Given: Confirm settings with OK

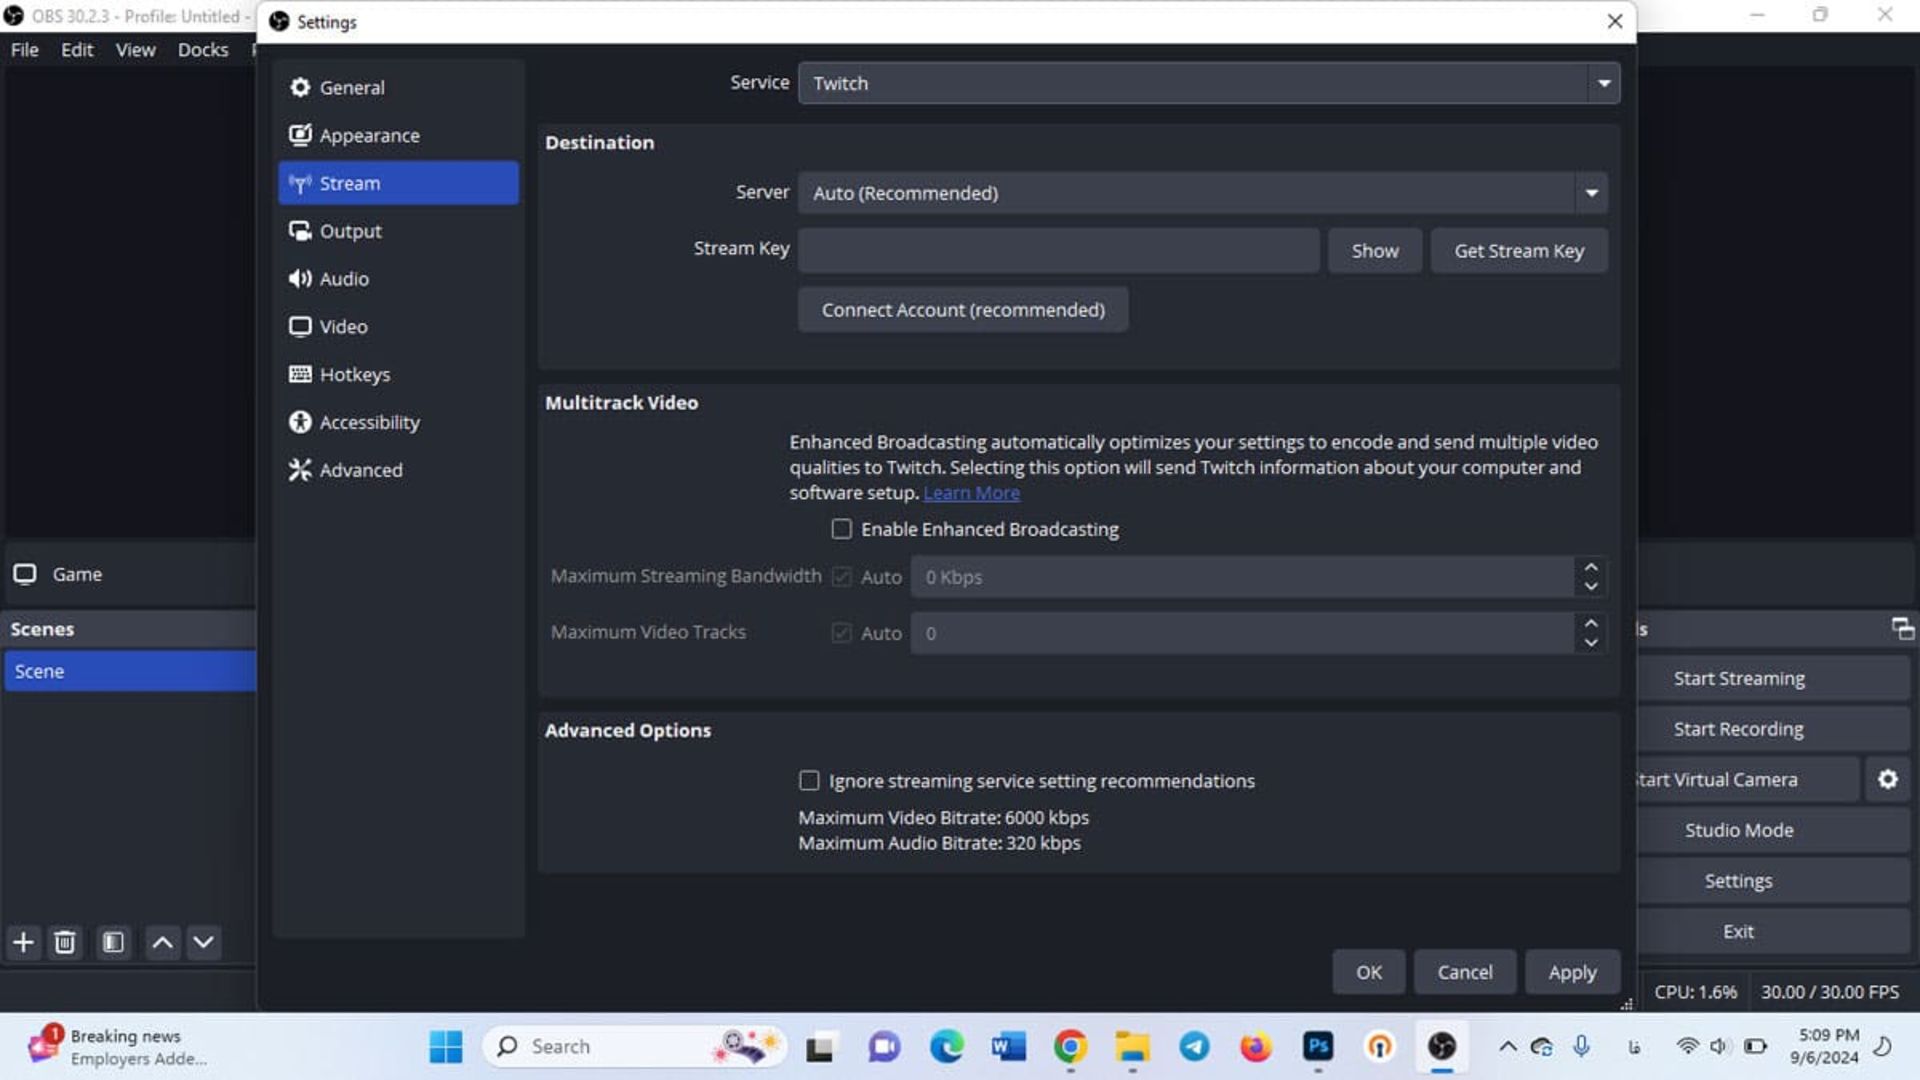Looking at the screenshot, I should (1369, 972).
